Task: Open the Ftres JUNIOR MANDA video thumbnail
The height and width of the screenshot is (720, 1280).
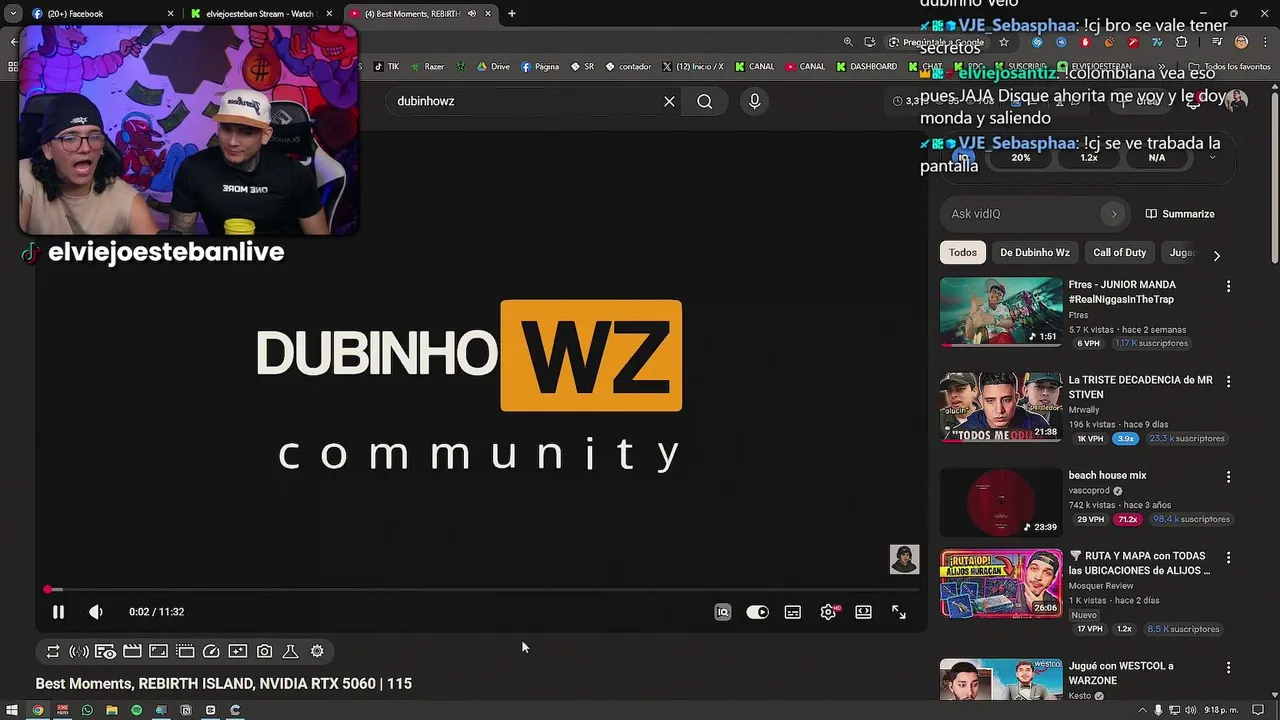Action: click(x=1001, y=312)
